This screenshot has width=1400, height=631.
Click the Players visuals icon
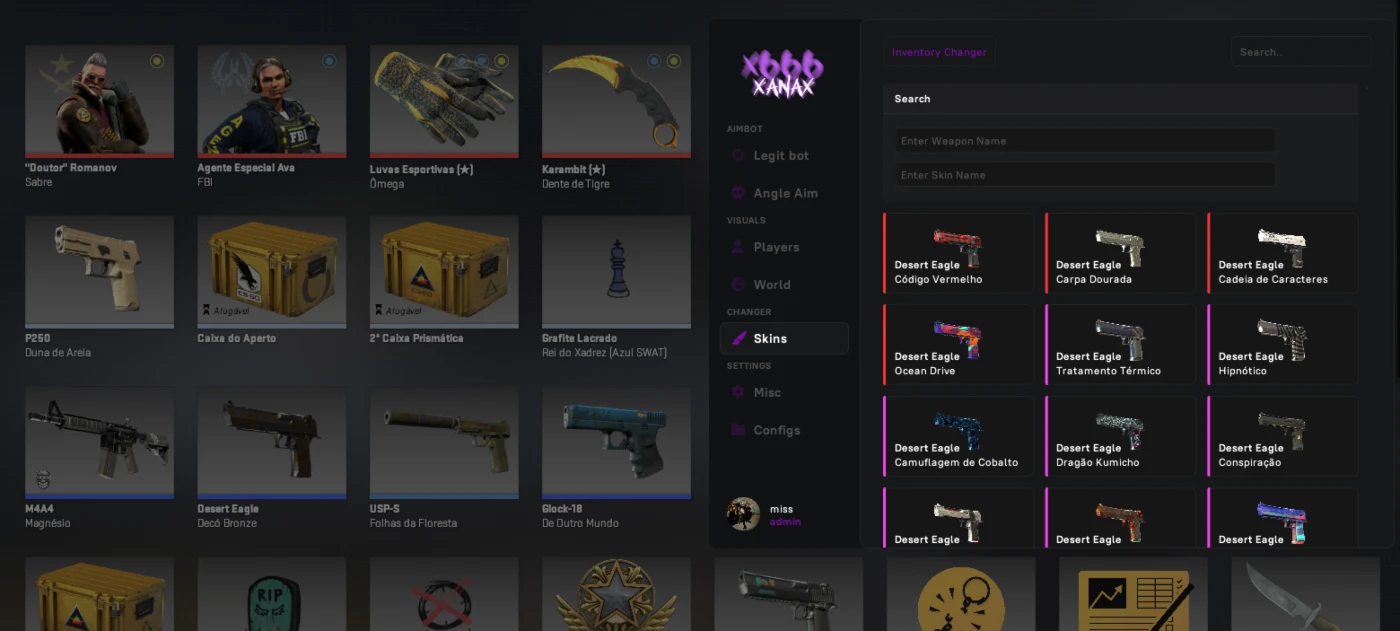(x=738, y=247)
